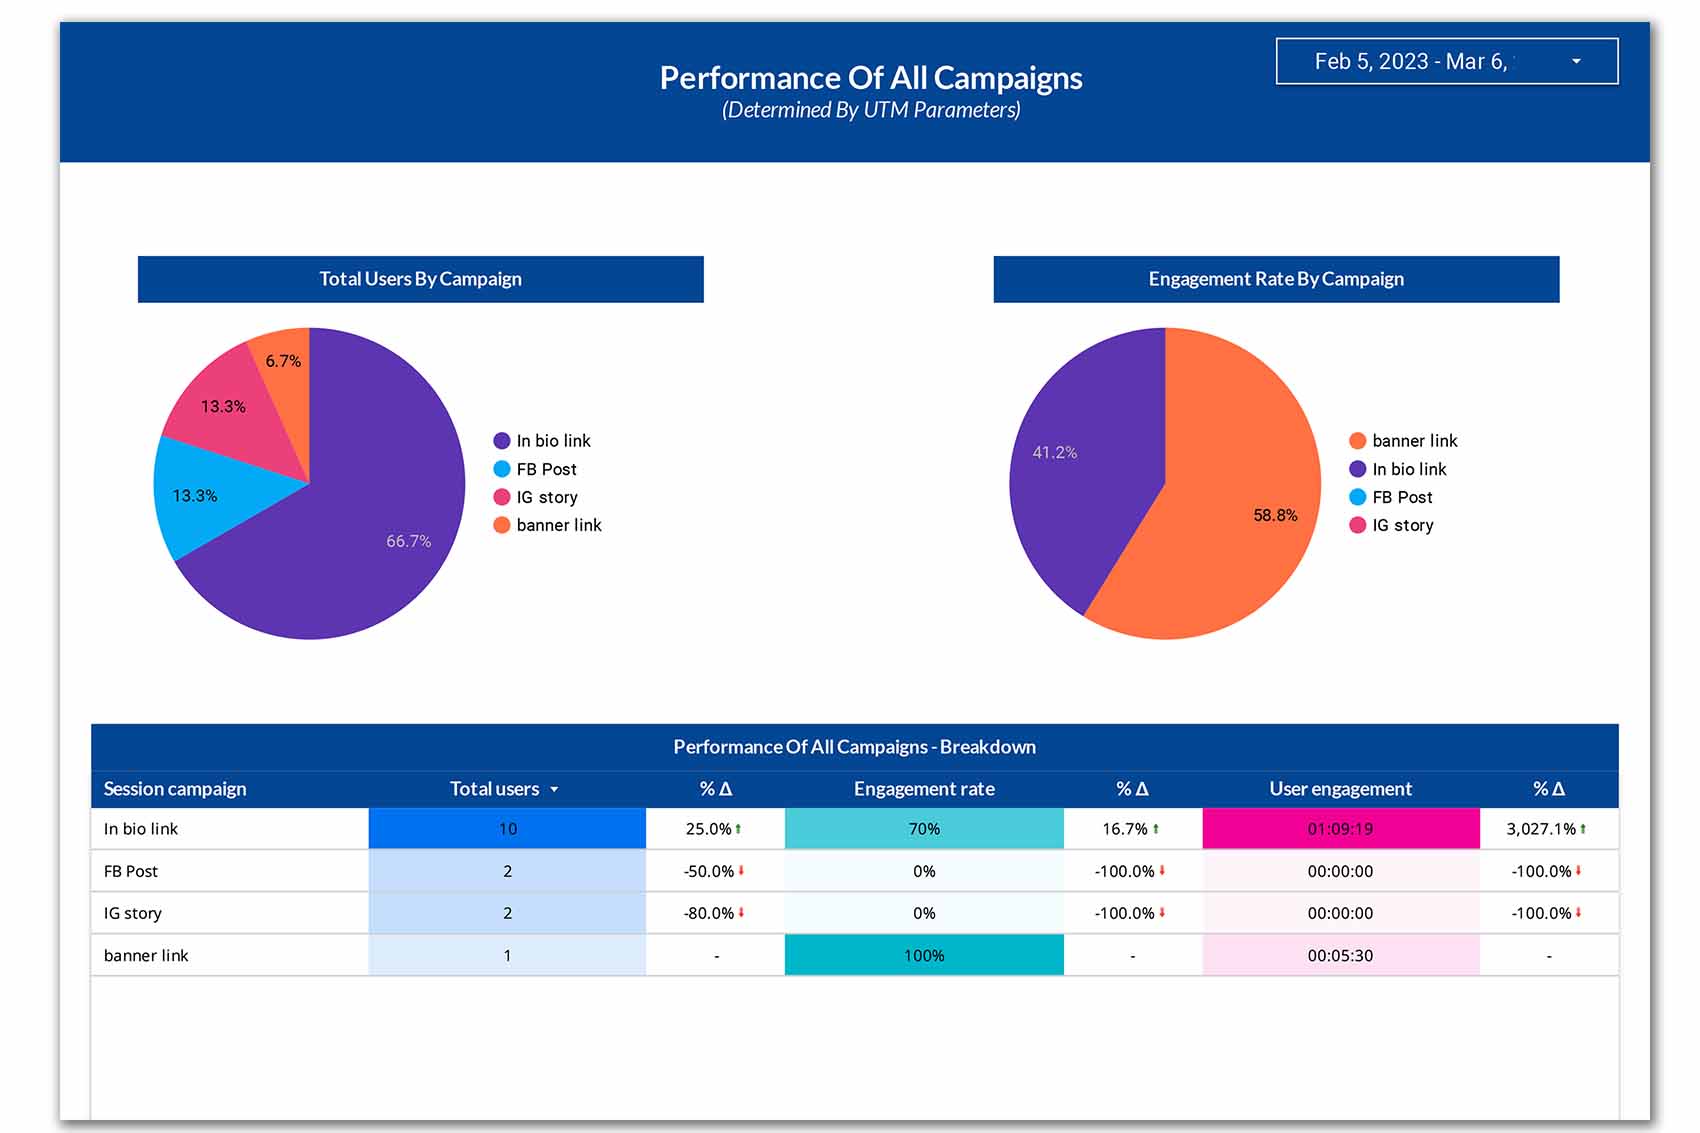Click user engagement cell 00:05:30
This screenshot has height=1133, width=1700.
pyautogui.click(x=1341, y=955)
